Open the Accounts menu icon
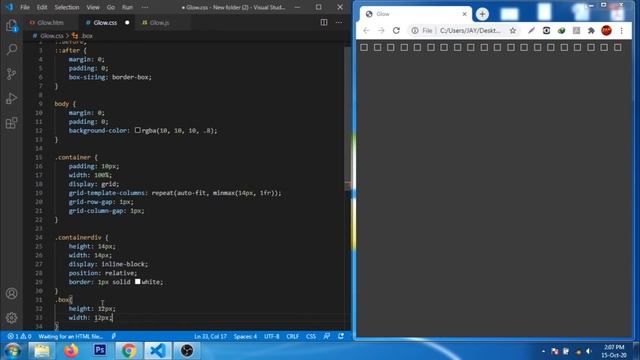Viewport: 640px width, 360px height. click(11, 293)
